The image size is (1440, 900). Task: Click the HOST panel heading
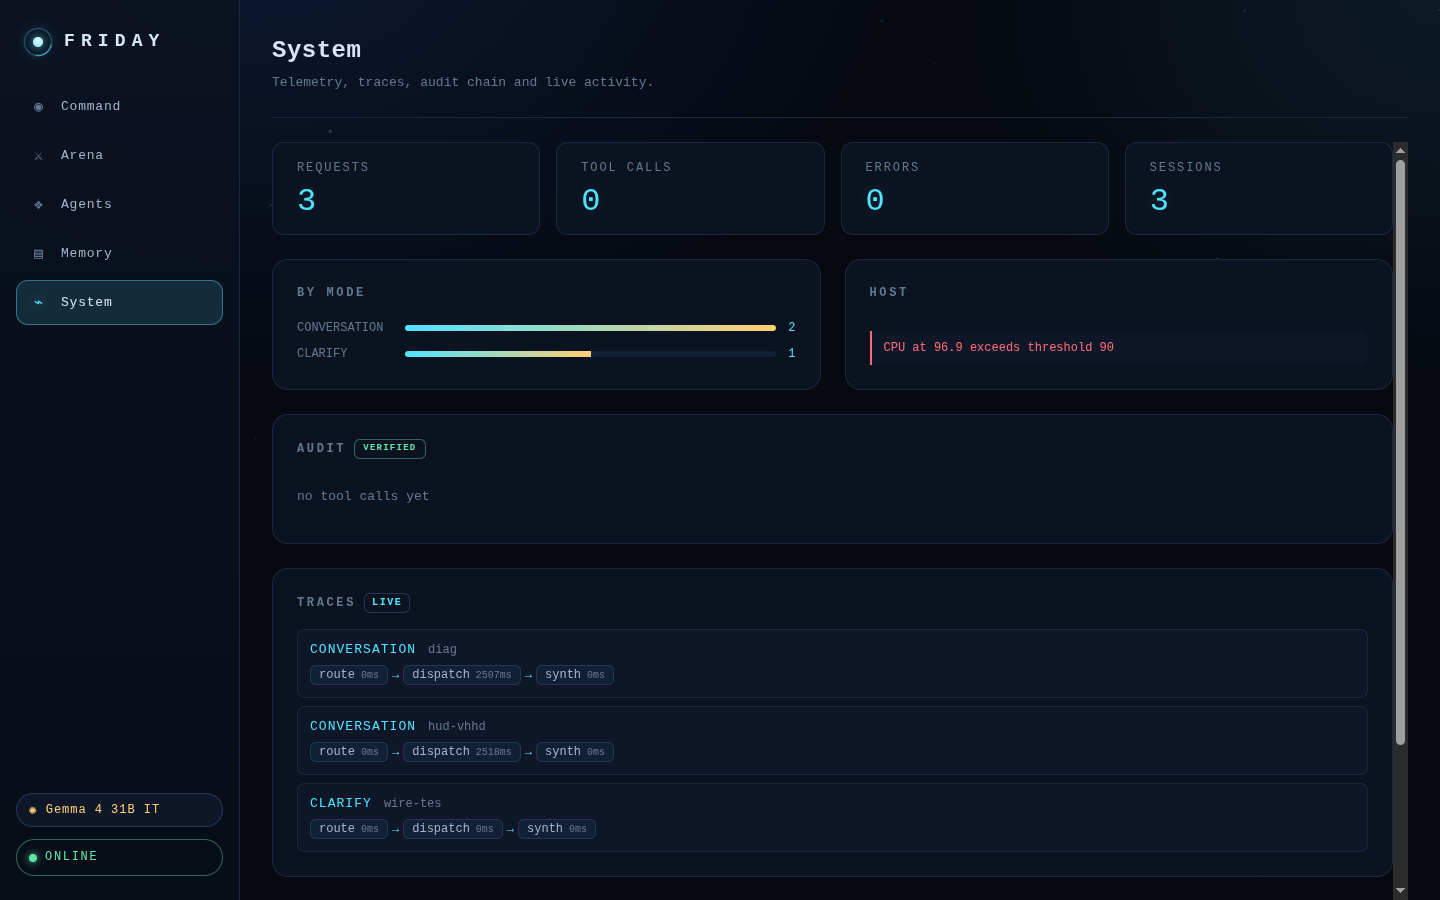[889, 292]
